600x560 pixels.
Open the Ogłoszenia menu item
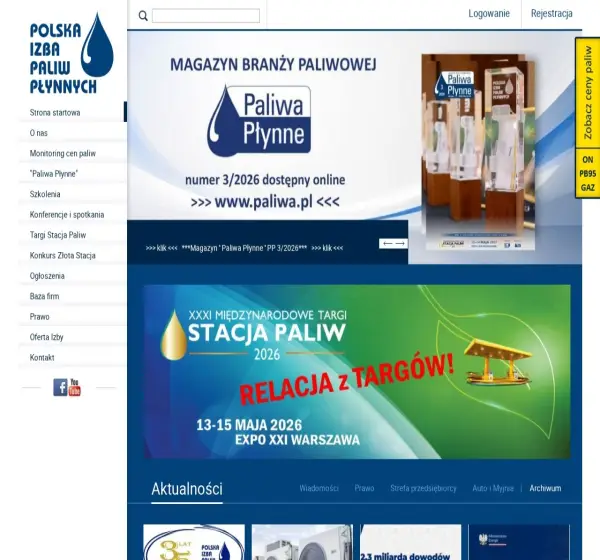tap(47, 276)
